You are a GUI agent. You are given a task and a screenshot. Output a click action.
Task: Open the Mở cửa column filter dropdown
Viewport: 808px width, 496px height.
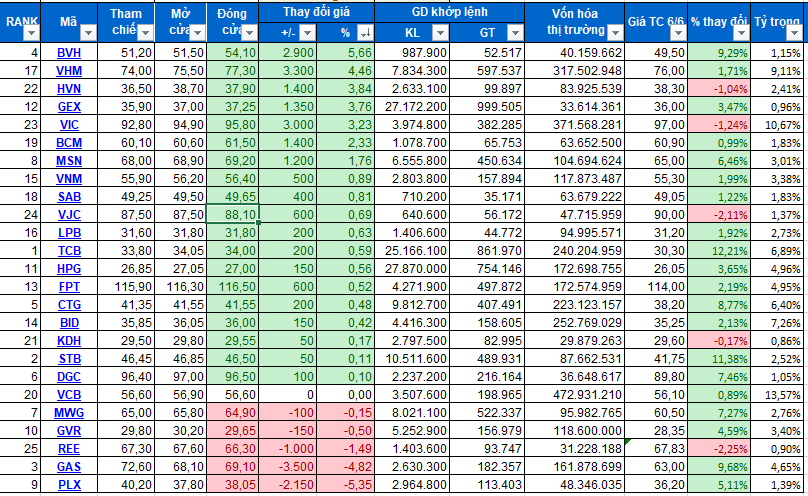[197, 33]
